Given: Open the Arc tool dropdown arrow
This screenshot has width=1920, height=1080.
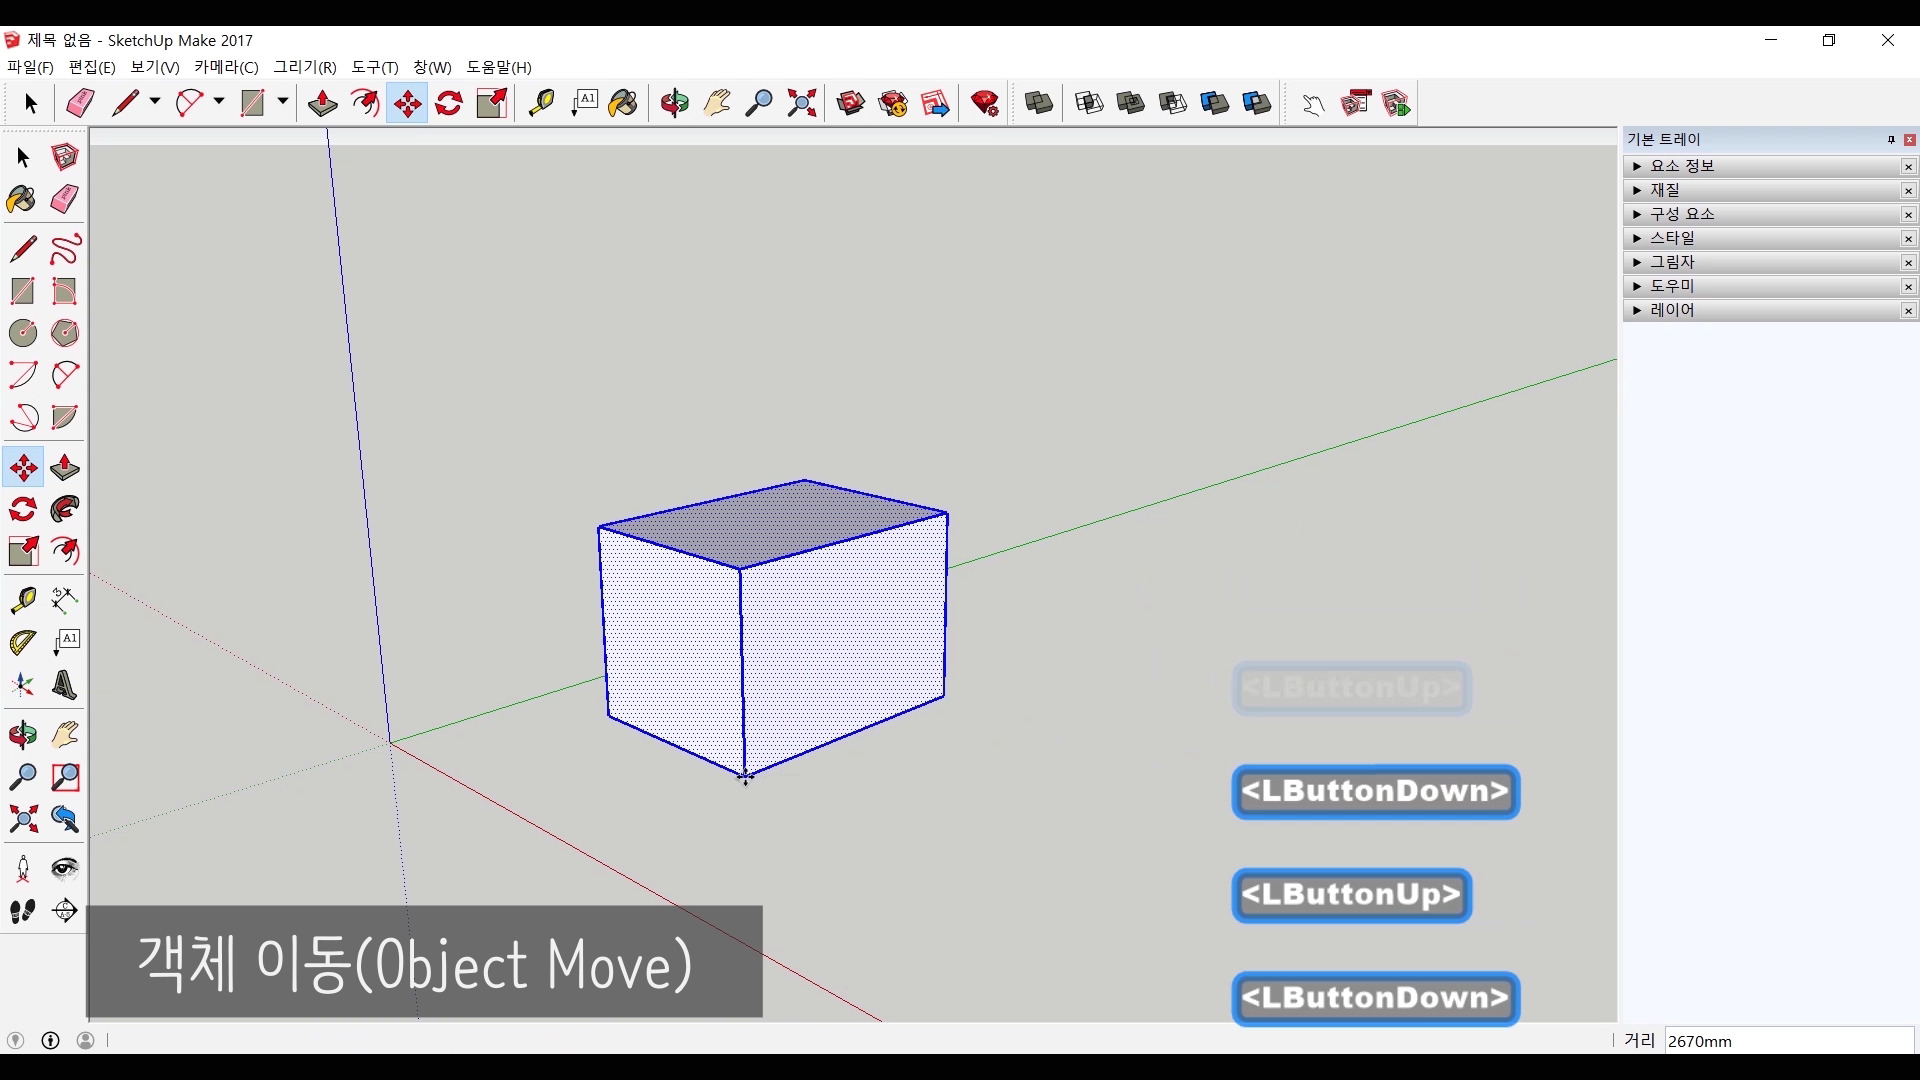Looking at the screenshot, I should point(219,102).
